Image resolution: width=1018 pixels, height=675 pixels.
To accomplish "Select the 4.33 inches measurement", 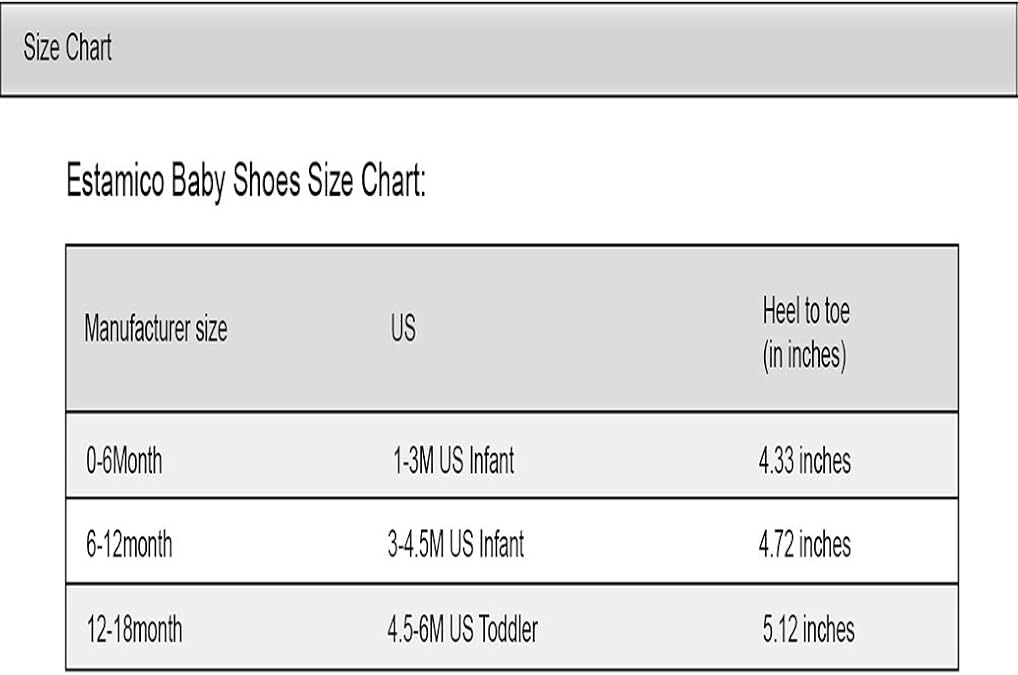I will [x=805, y=461].
